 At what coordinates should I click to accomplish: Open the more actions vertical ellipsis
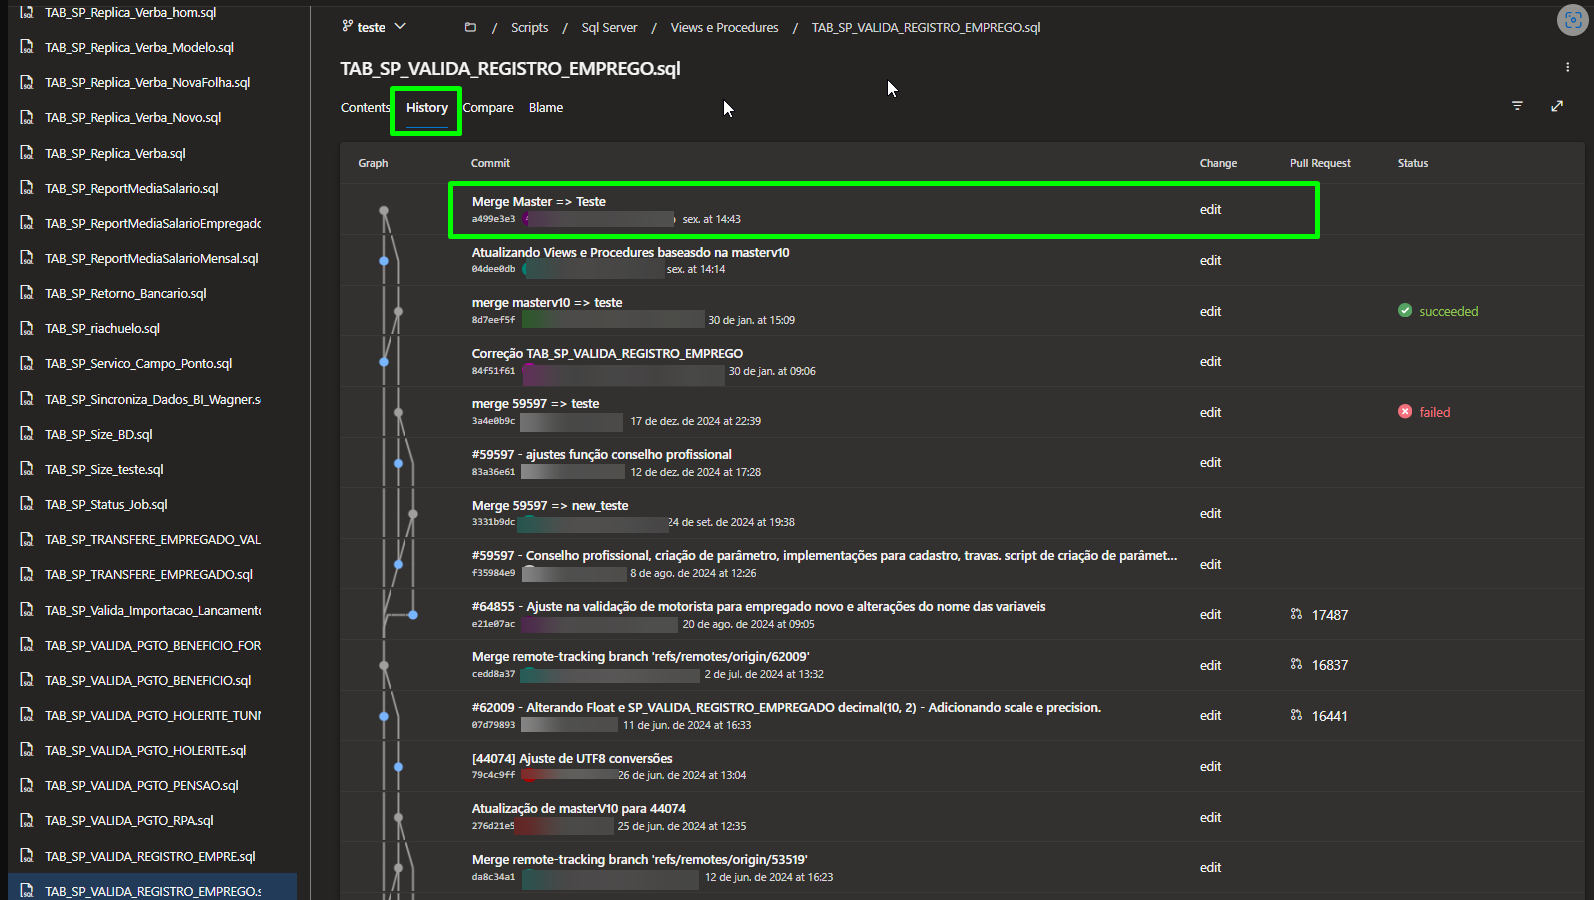coord(1567,67)
